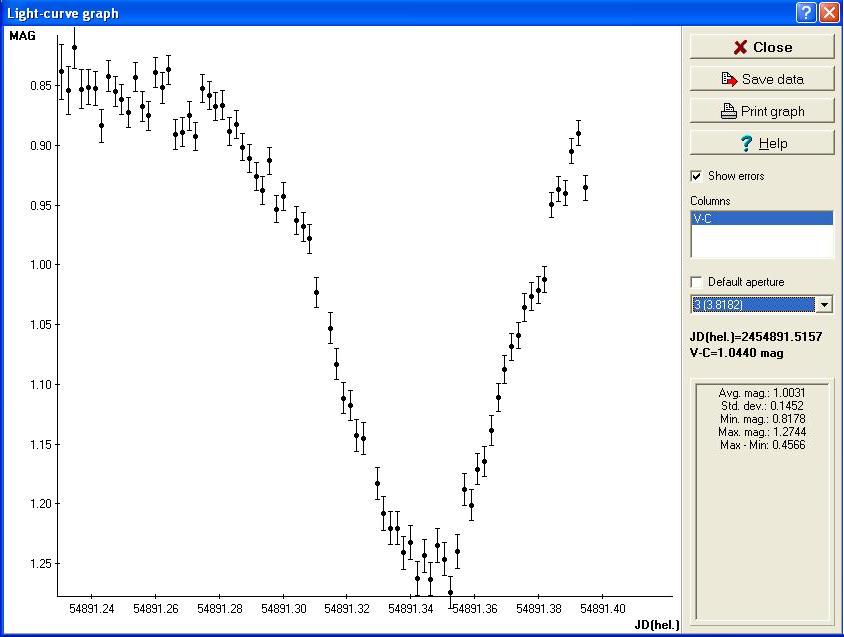Open Help with the question mark button
The height and width of the screenshot is (637, 844).
point(761,143)
